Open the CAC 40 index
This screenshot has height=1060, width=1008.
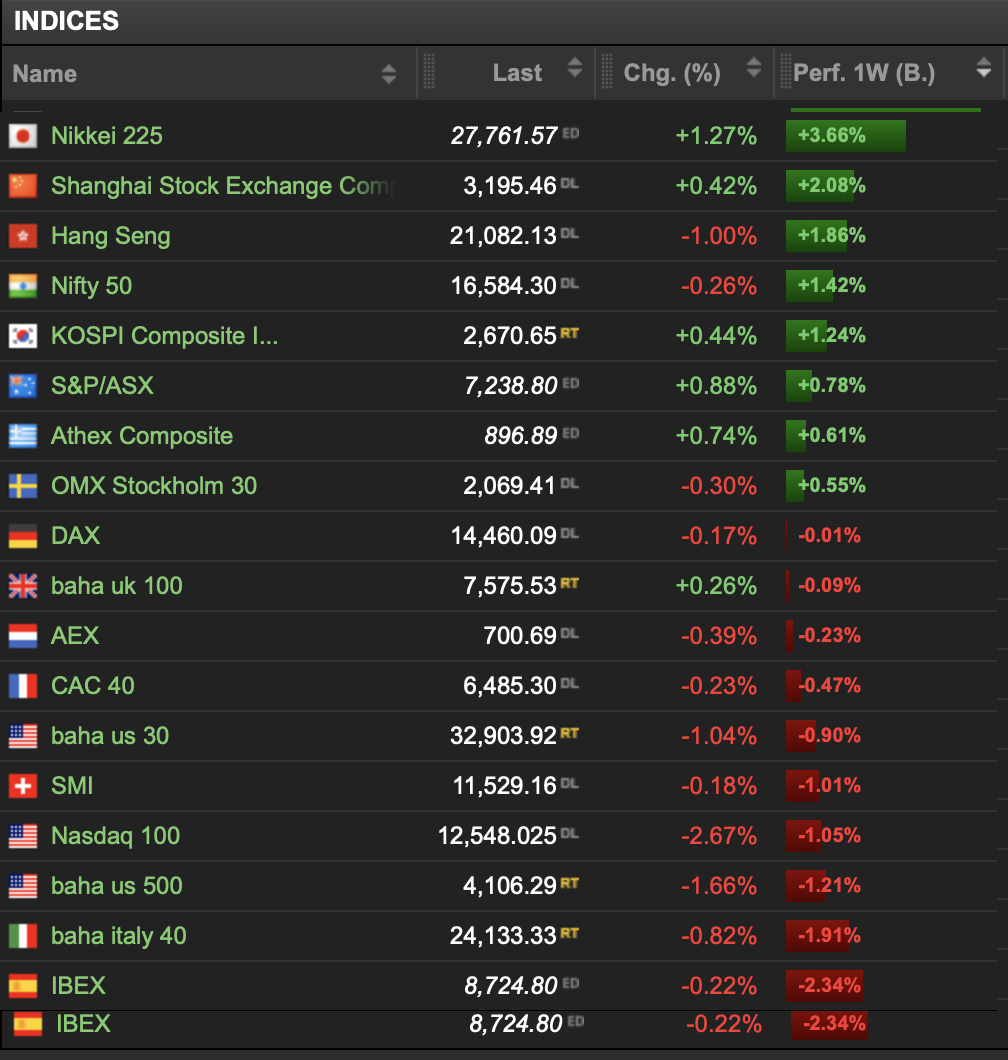pyautogui.click(x=93, y=686)
